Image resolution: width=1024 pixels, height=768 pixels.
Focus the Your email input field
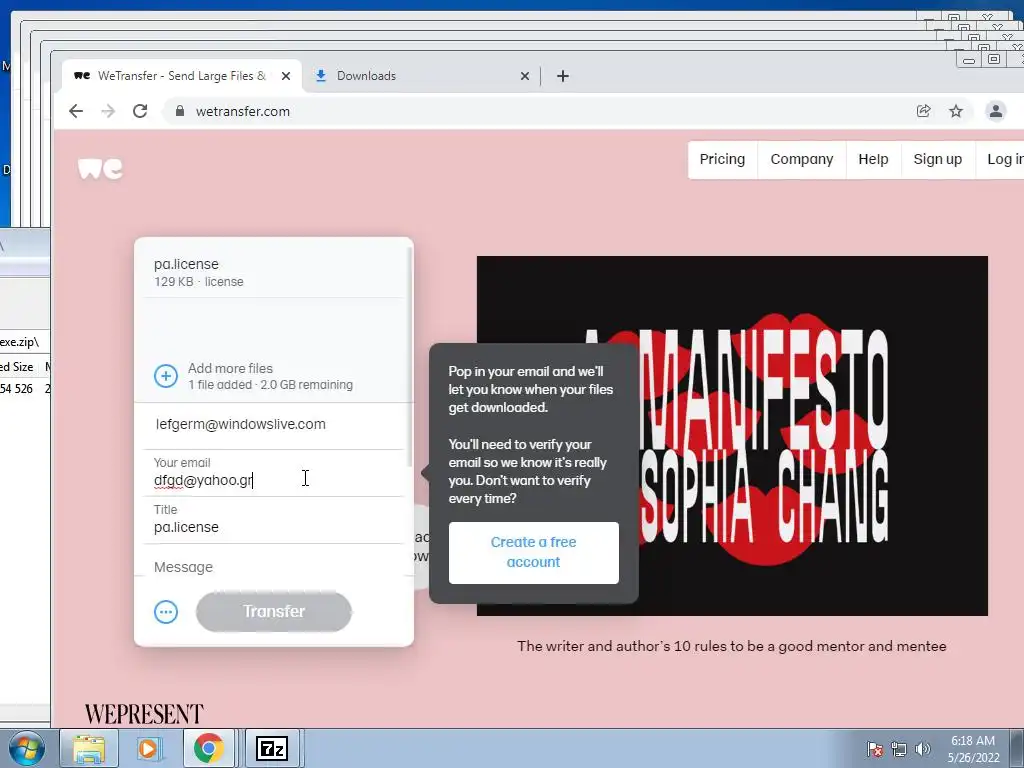pyautogui.click(x=274, y=473)
